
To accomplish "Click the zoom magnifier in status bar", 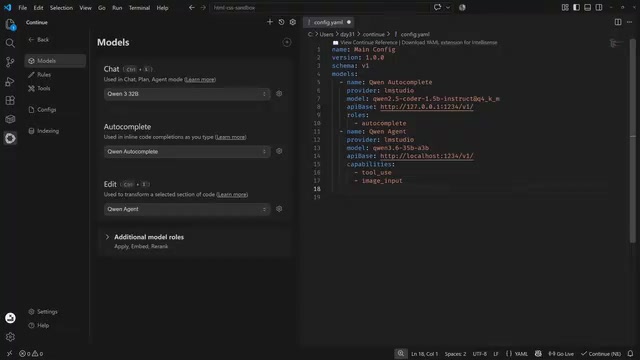I will [401, 353].
